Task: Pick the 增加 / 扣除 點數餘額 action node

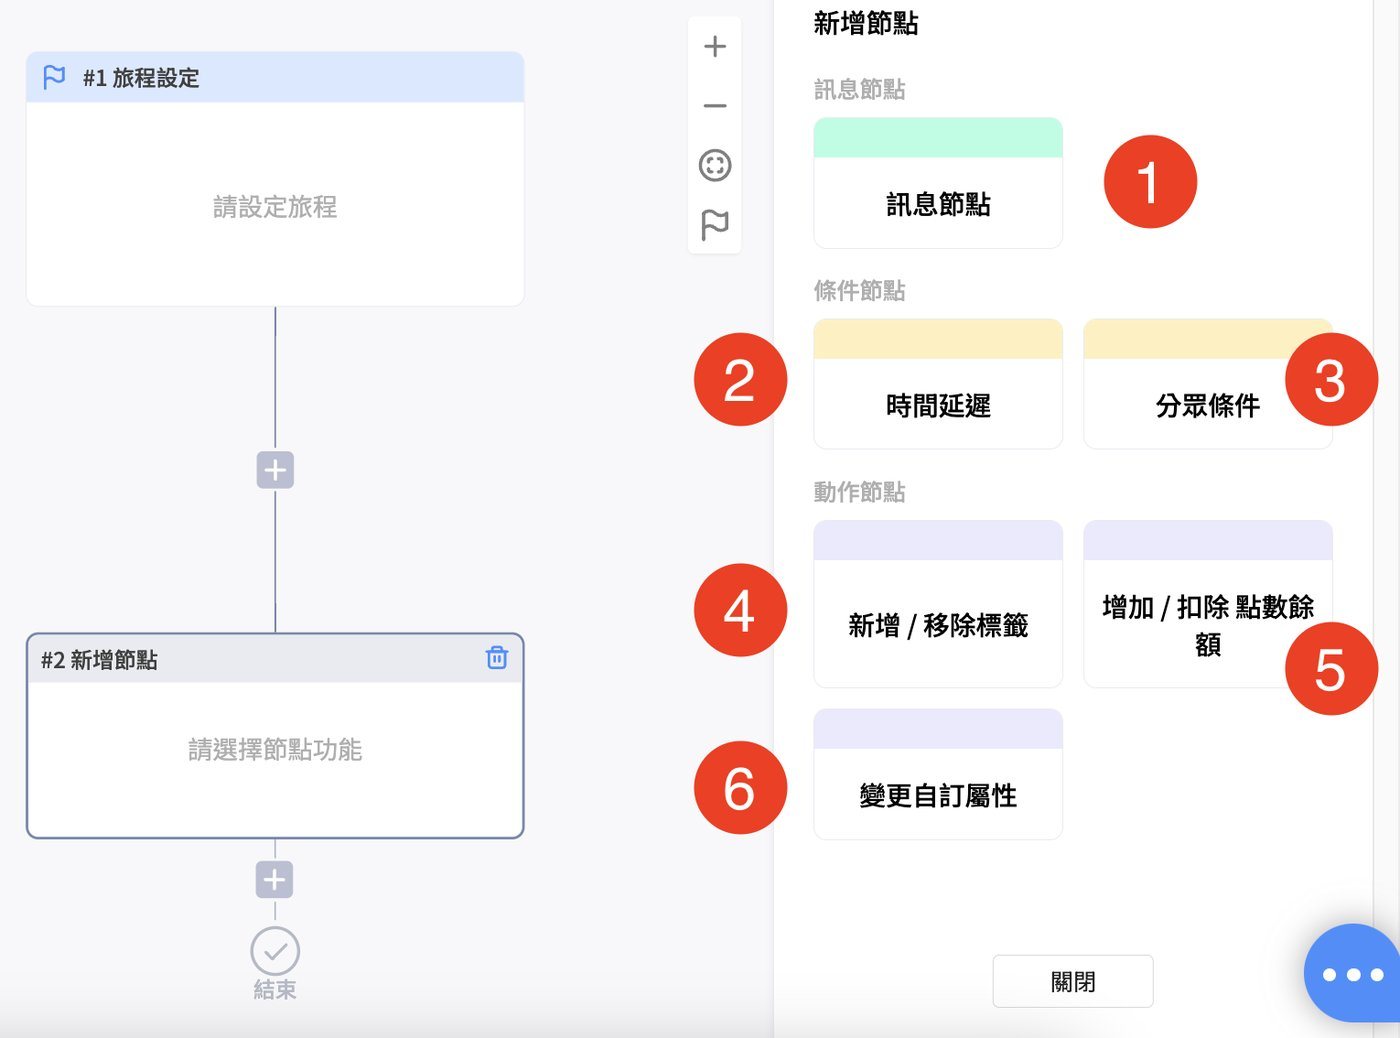Action: point(1208,604)
